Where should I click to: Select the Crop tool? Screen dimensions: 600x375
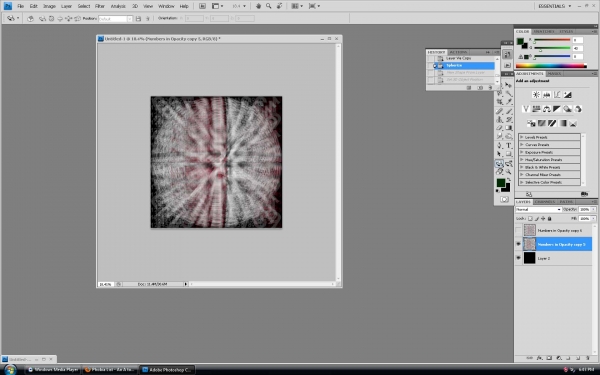click(500, 101)
